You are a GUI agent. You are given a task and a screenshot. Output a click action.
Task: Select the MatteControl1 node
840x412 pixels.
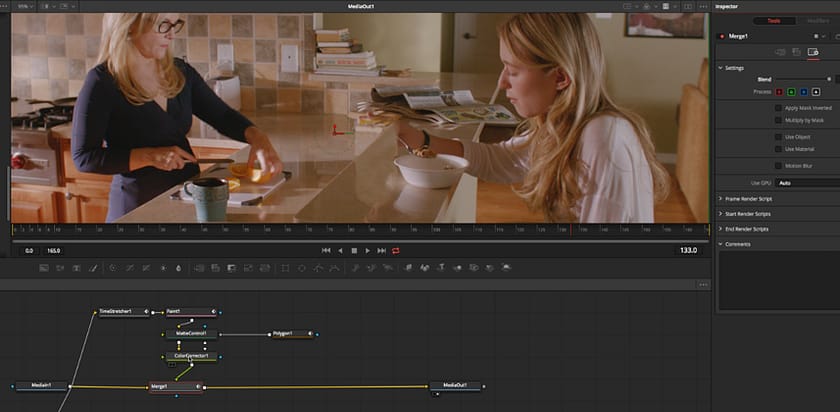coord(191,334)
